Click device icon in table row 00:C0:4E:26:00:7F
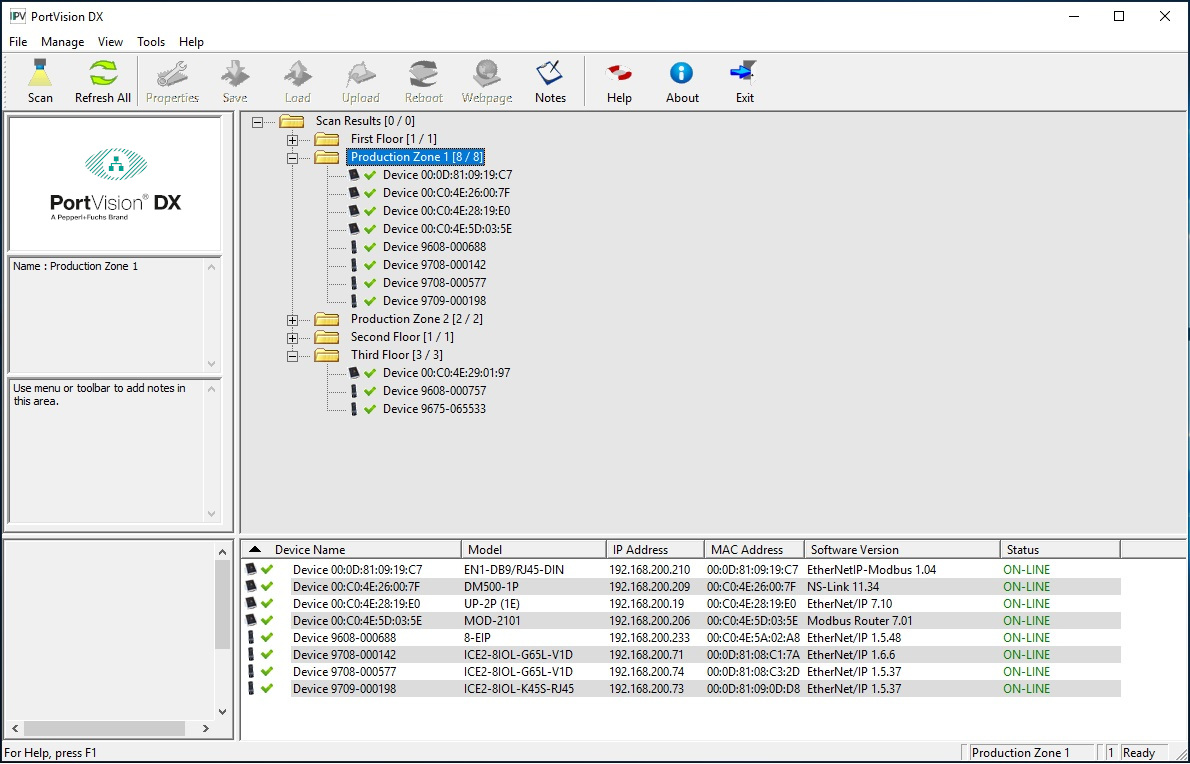 [251, 586]
